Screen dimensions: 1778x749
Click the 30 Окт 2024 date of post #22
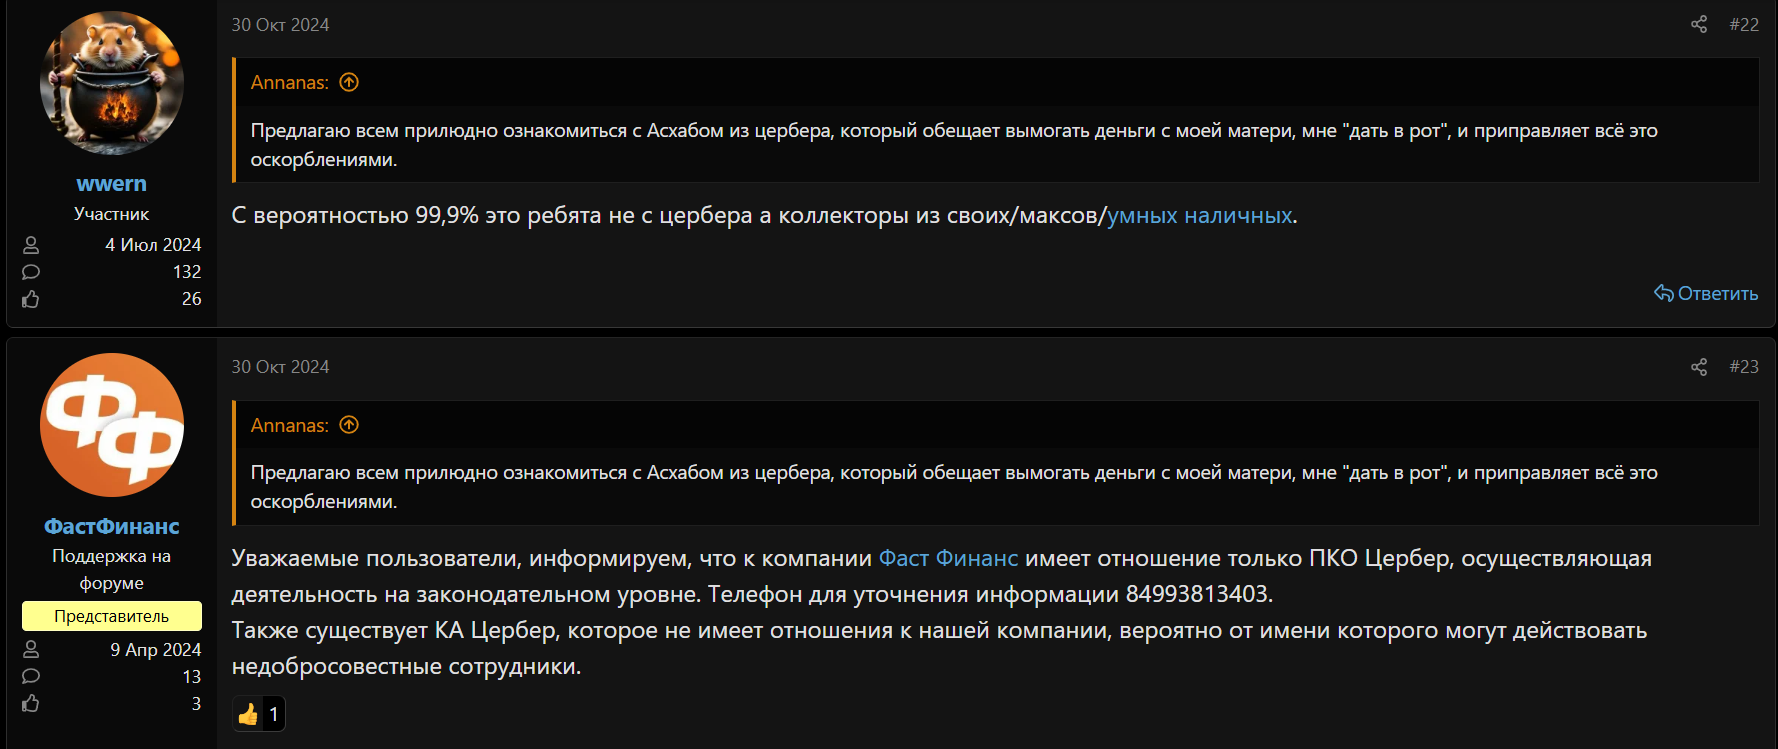[x=280, y=25]
